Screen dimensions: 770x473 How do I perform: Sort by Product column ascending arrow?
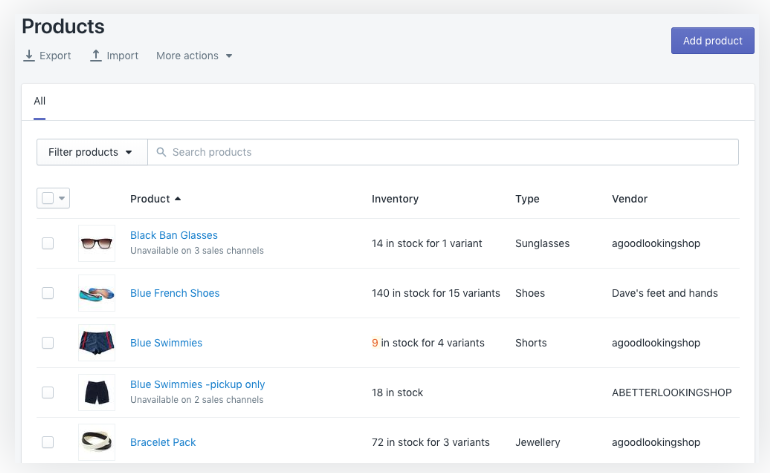tap(178, 199)
